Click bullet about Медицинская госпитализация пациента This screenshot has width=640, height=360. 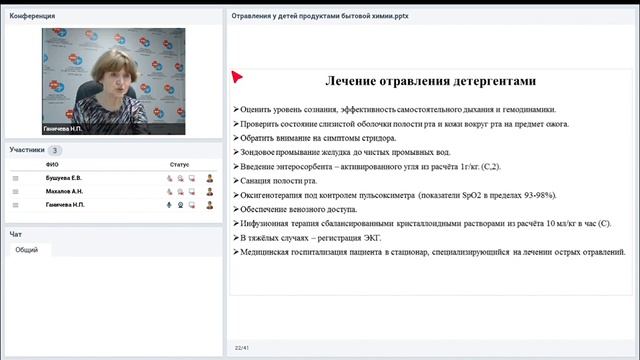tap(429, 252)
